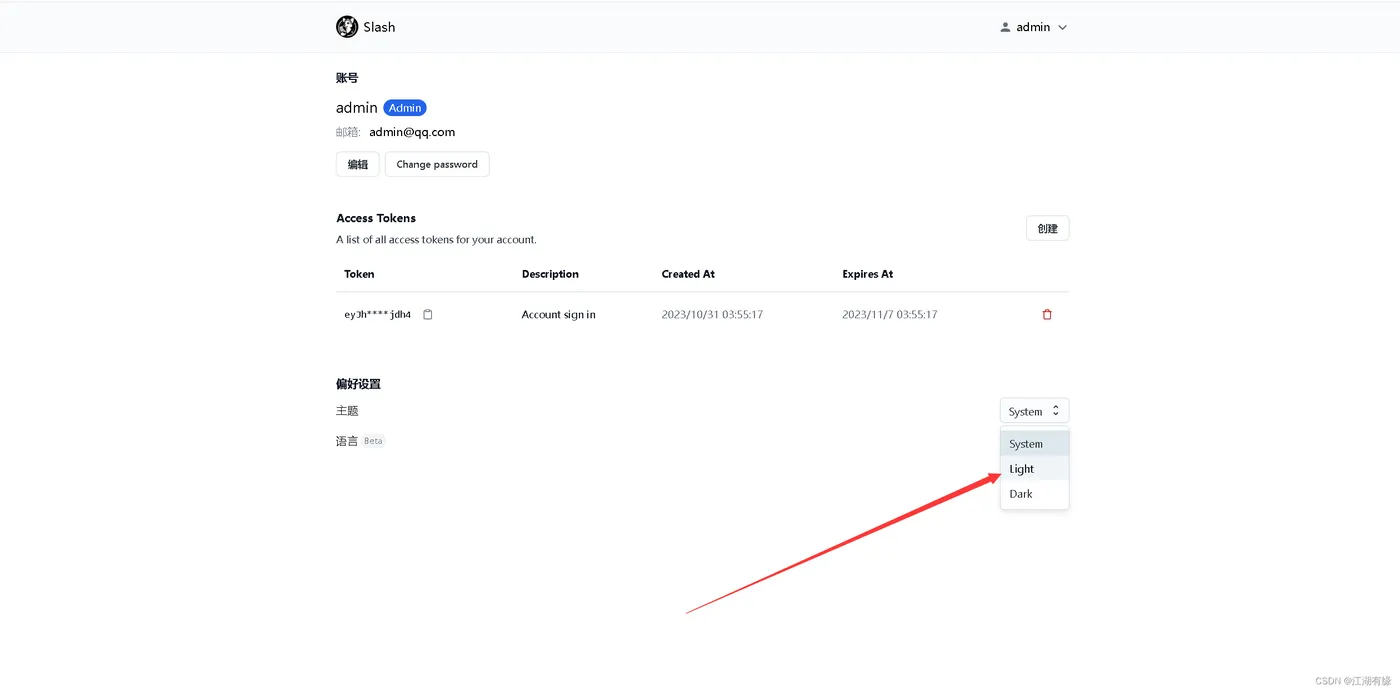Click the Change password button
This screenshot has width=1400, height=691.
pos(437,164)
